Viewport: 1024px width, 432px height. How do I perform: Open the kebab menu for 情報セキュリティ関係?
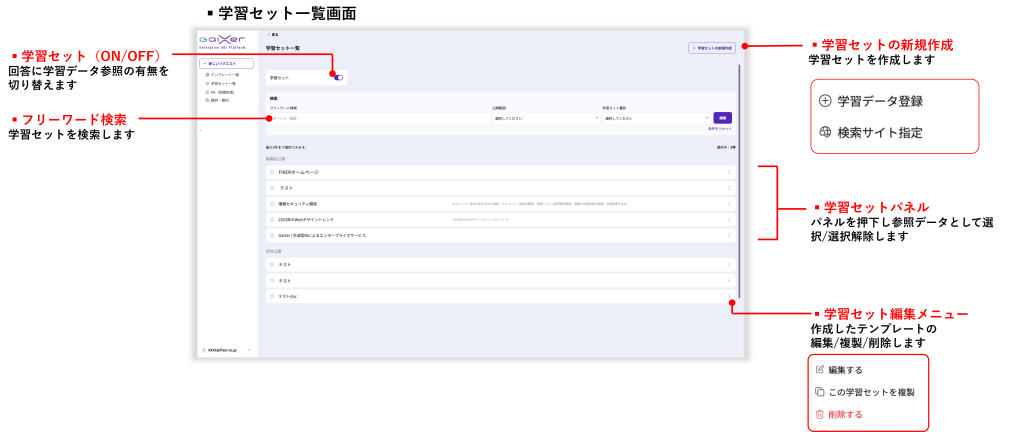coord(729,204)
